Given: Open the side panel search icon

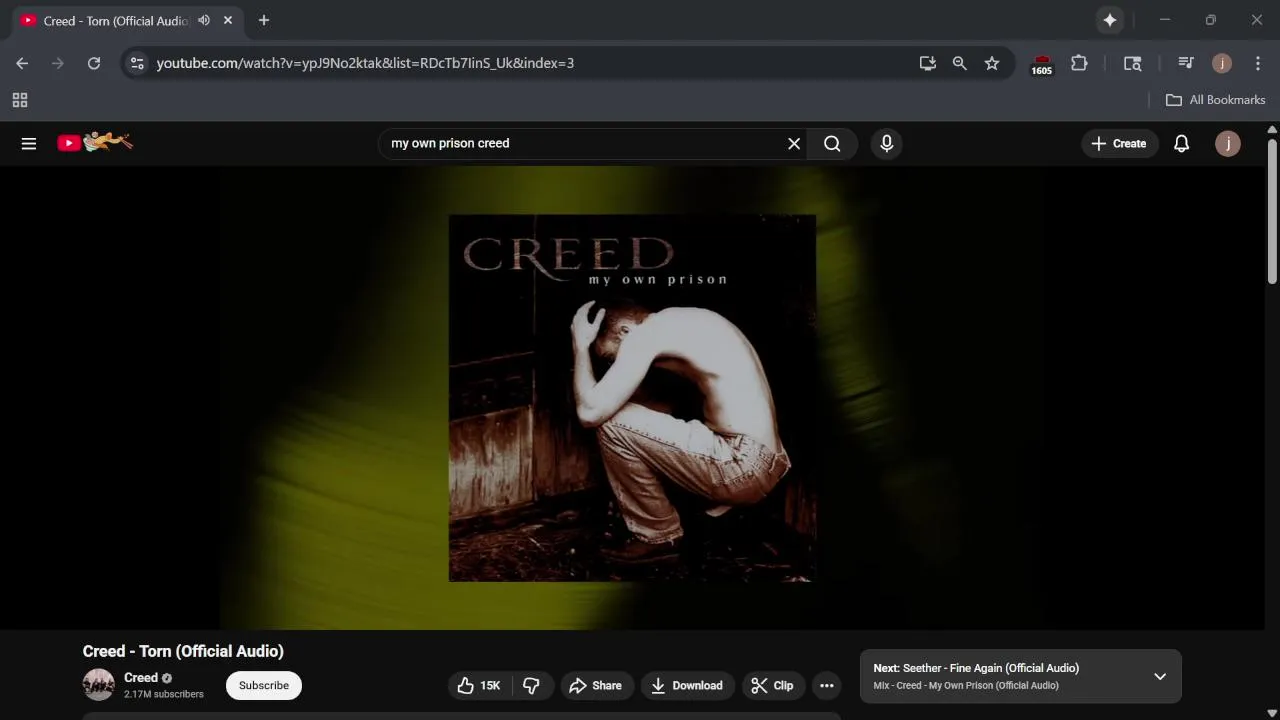Looking at the screenshot, I should point(1133,63).
